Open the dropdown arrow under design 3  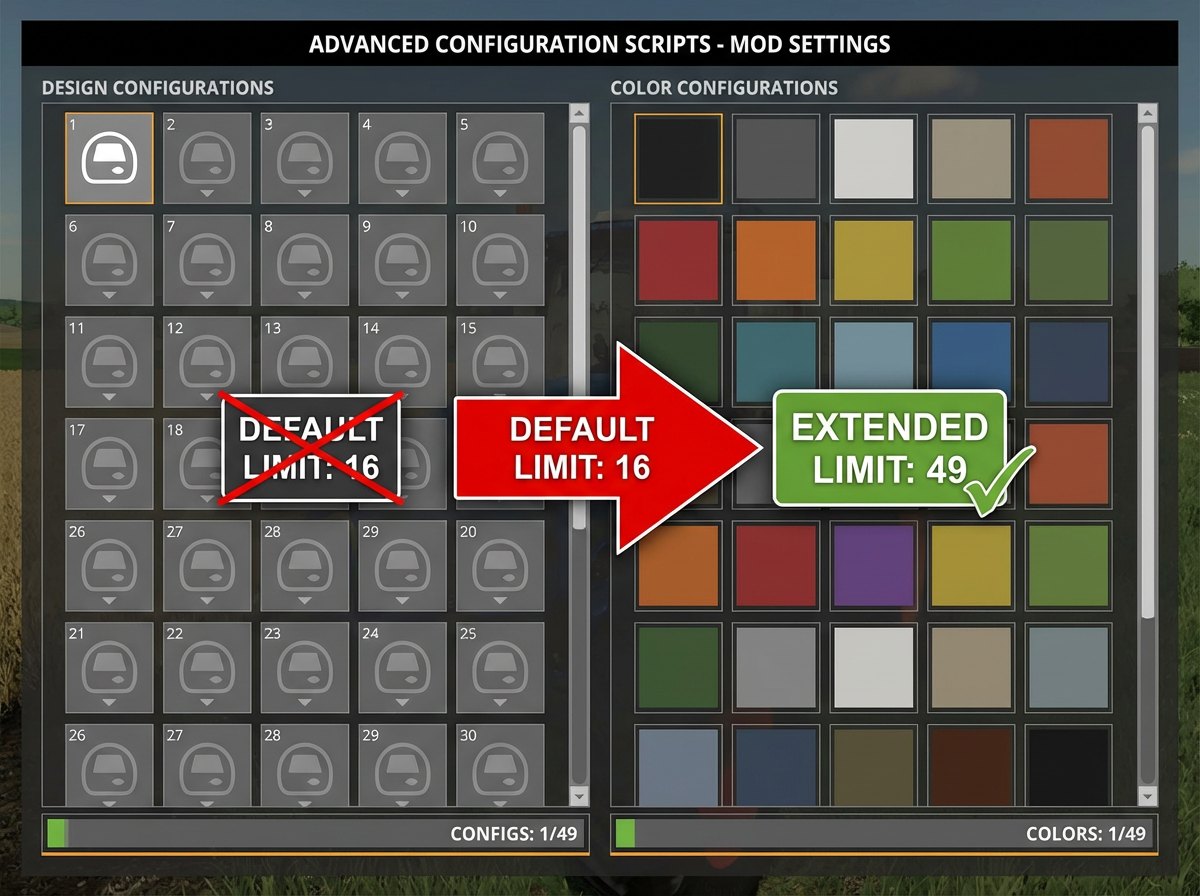pos(305,192)
